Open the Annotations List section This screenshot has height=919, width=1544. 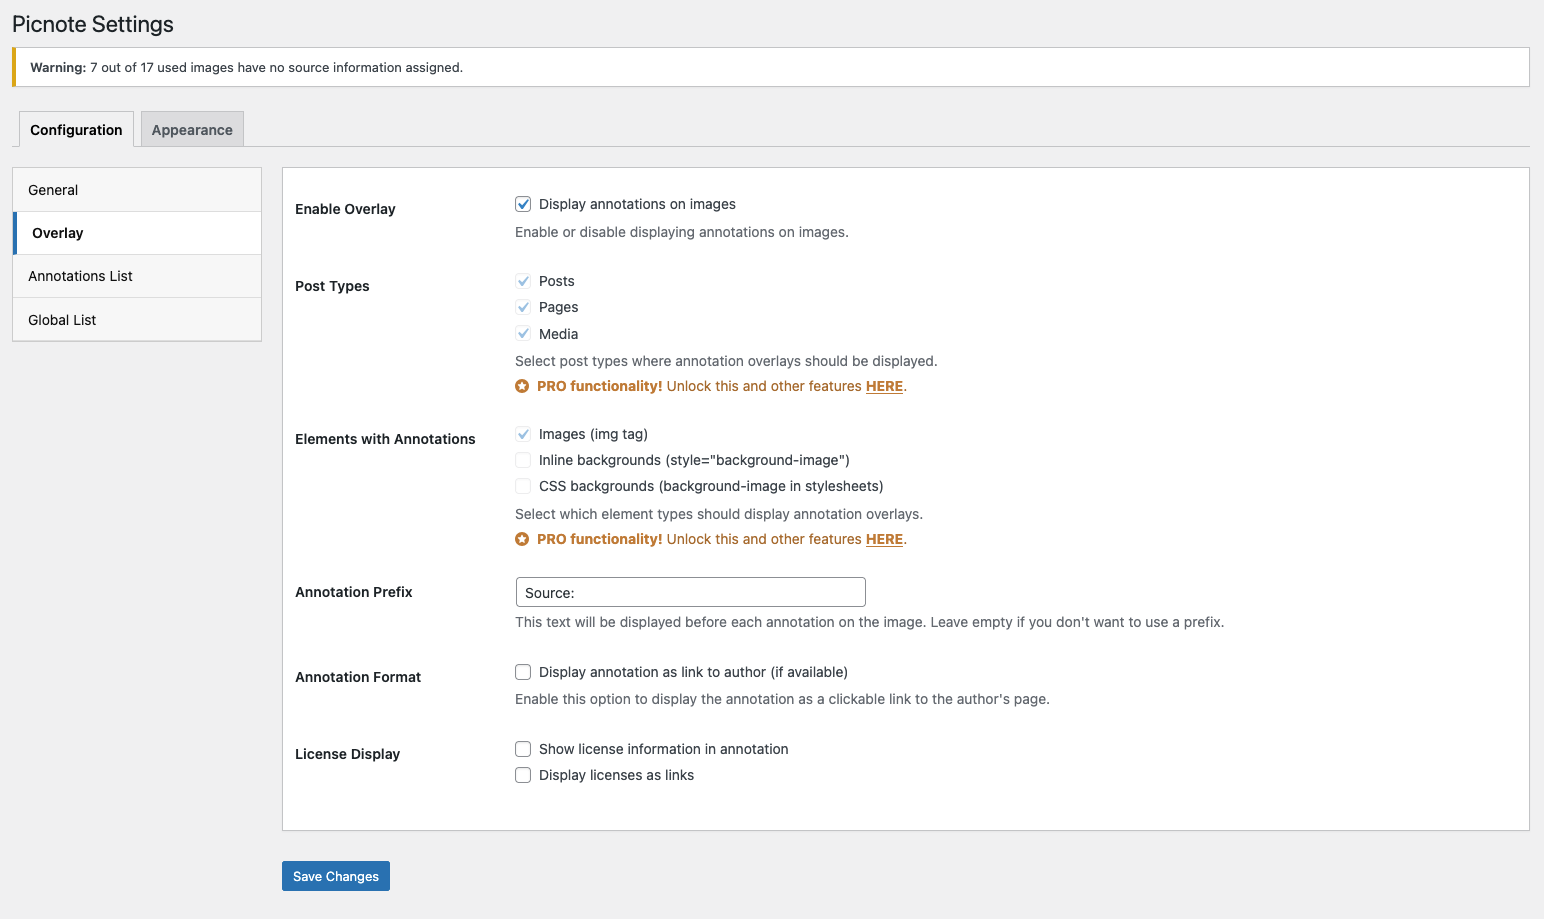[80, 276]
